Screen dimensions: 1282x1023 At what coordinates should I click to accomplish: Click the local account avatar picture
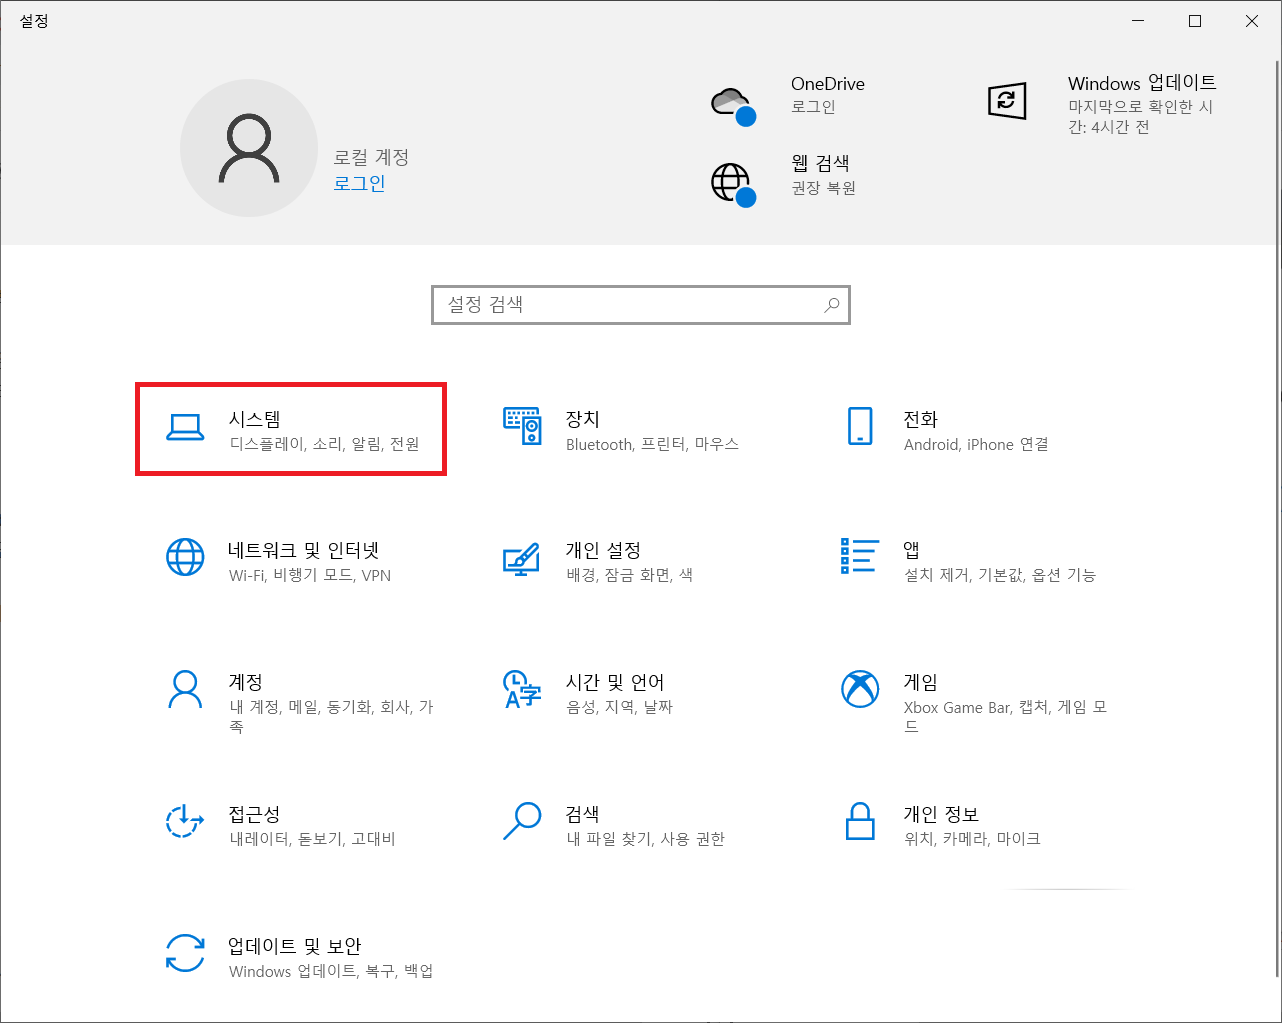click(249, 148)
